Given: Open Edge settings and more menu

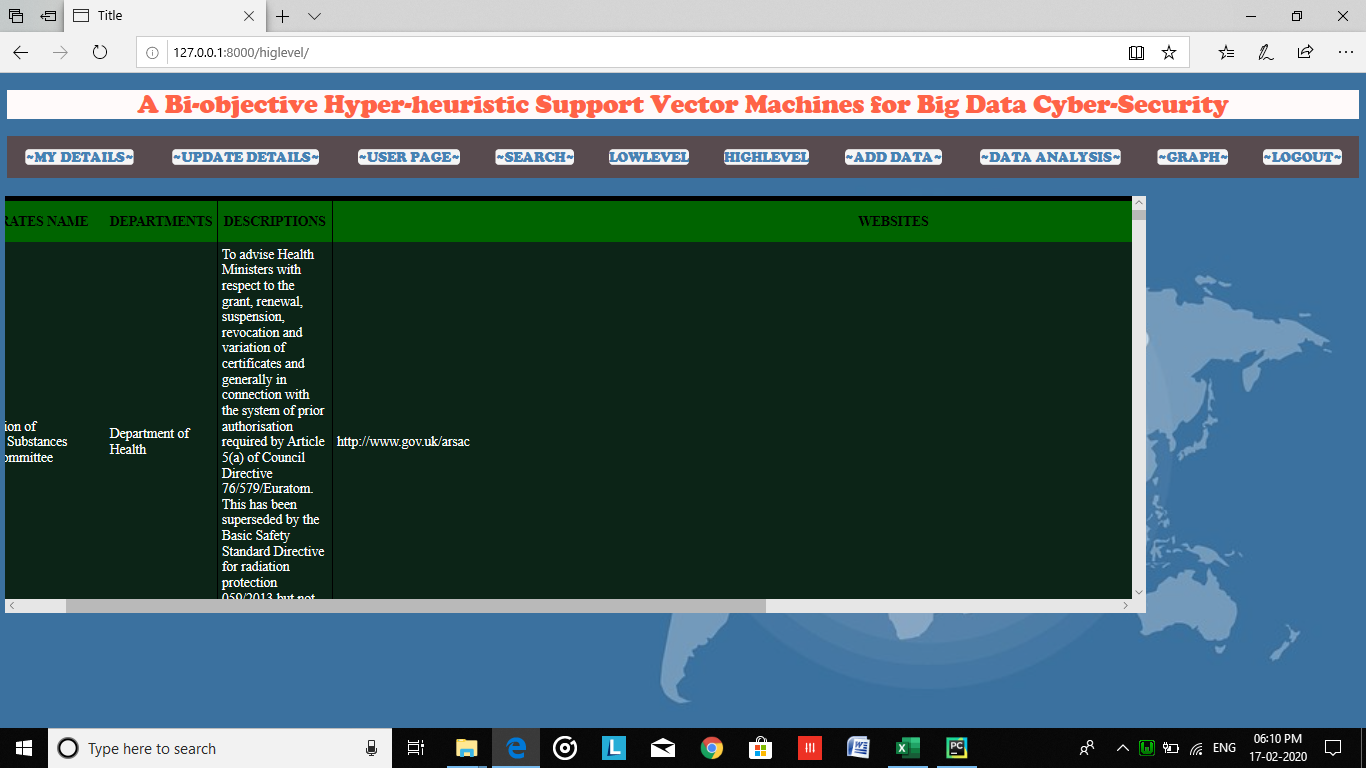Looking at the screenshot, I should (x=1345, y=52).
